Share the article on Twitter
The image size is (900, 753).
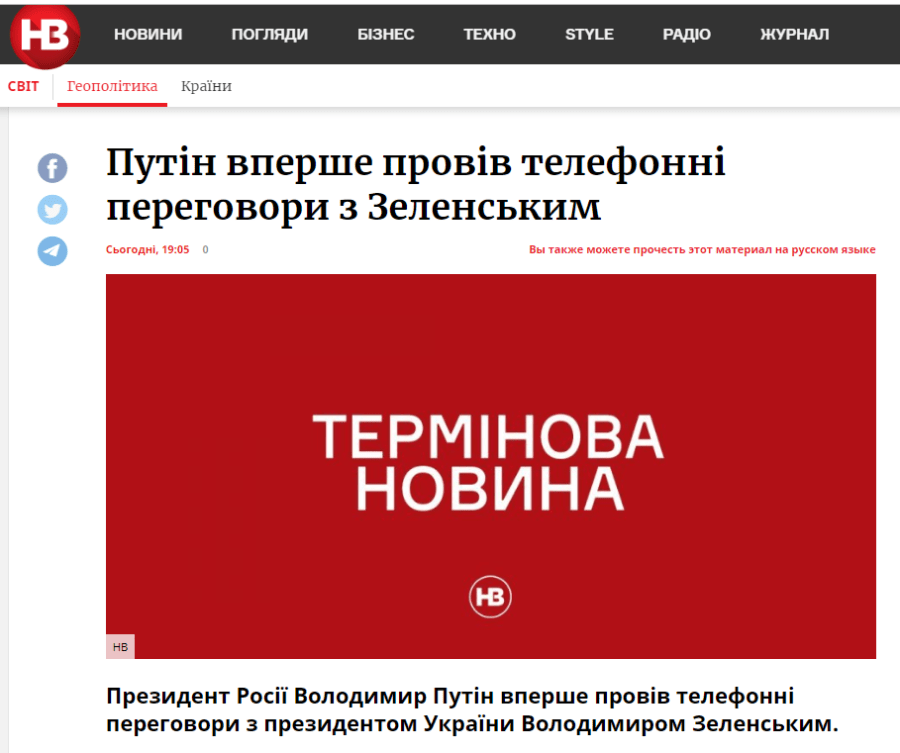[51, 210]
